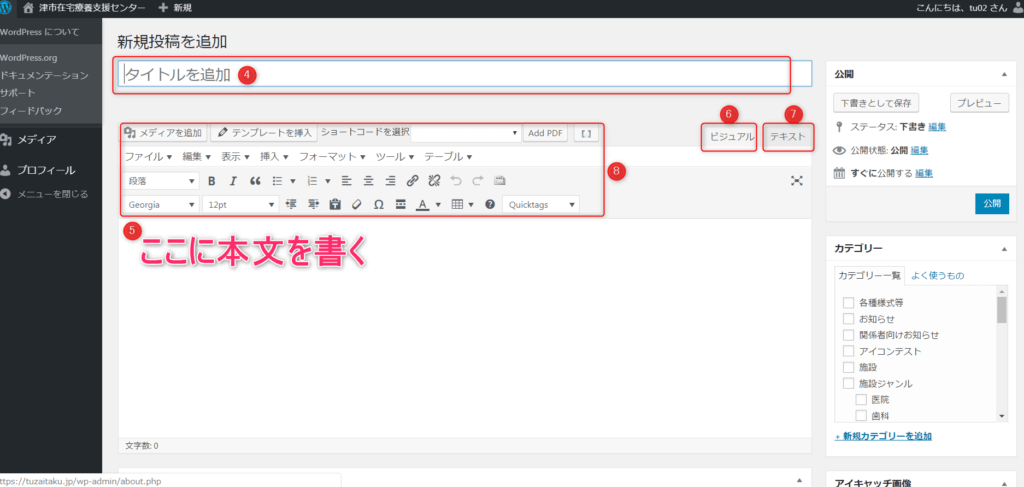Image resolution: width=1024 pixels, height=487 pixels.
Task: Select the 医院 subcategory checkbox
Action: (x=860, y=399)
